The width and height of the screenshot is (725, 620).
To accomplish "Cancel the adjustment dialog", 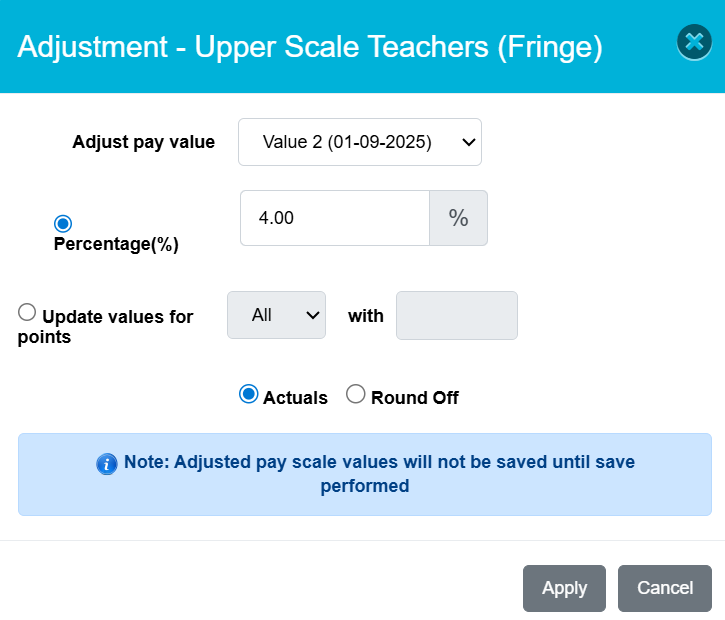I will pyautogui.click(x=665, y=588).
